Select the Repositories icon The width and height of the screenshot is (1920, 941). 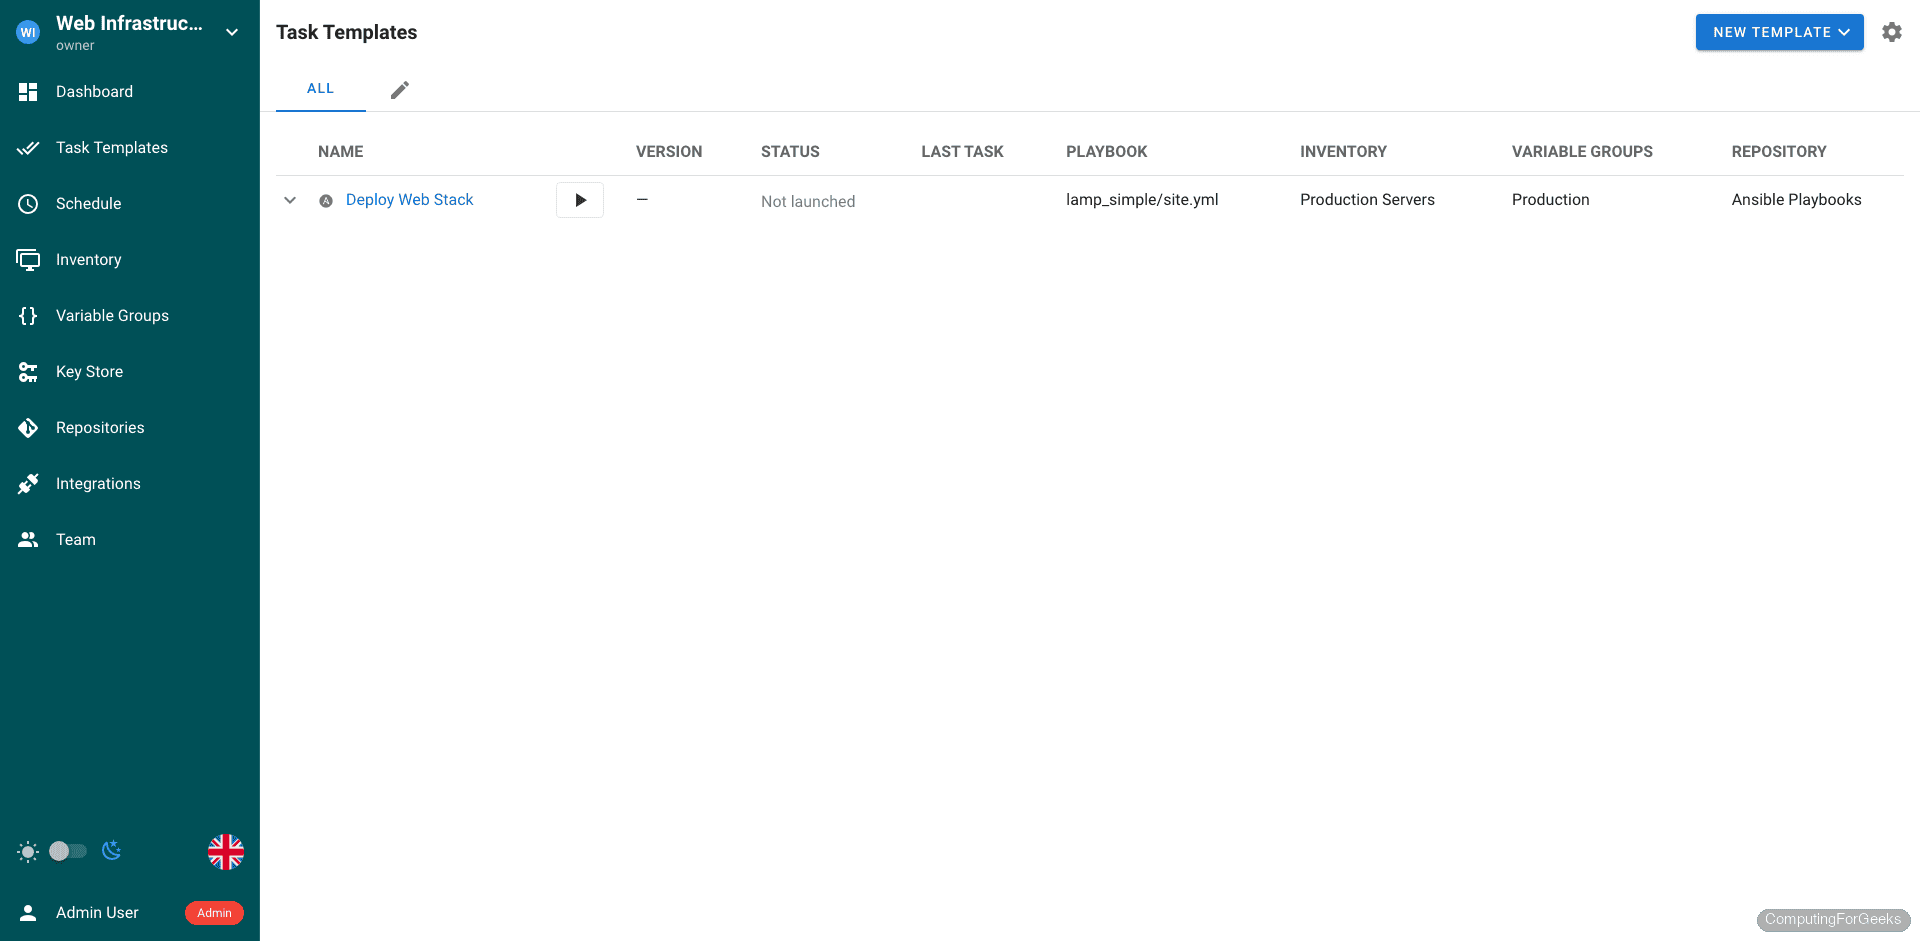click(x=29, y=427)
